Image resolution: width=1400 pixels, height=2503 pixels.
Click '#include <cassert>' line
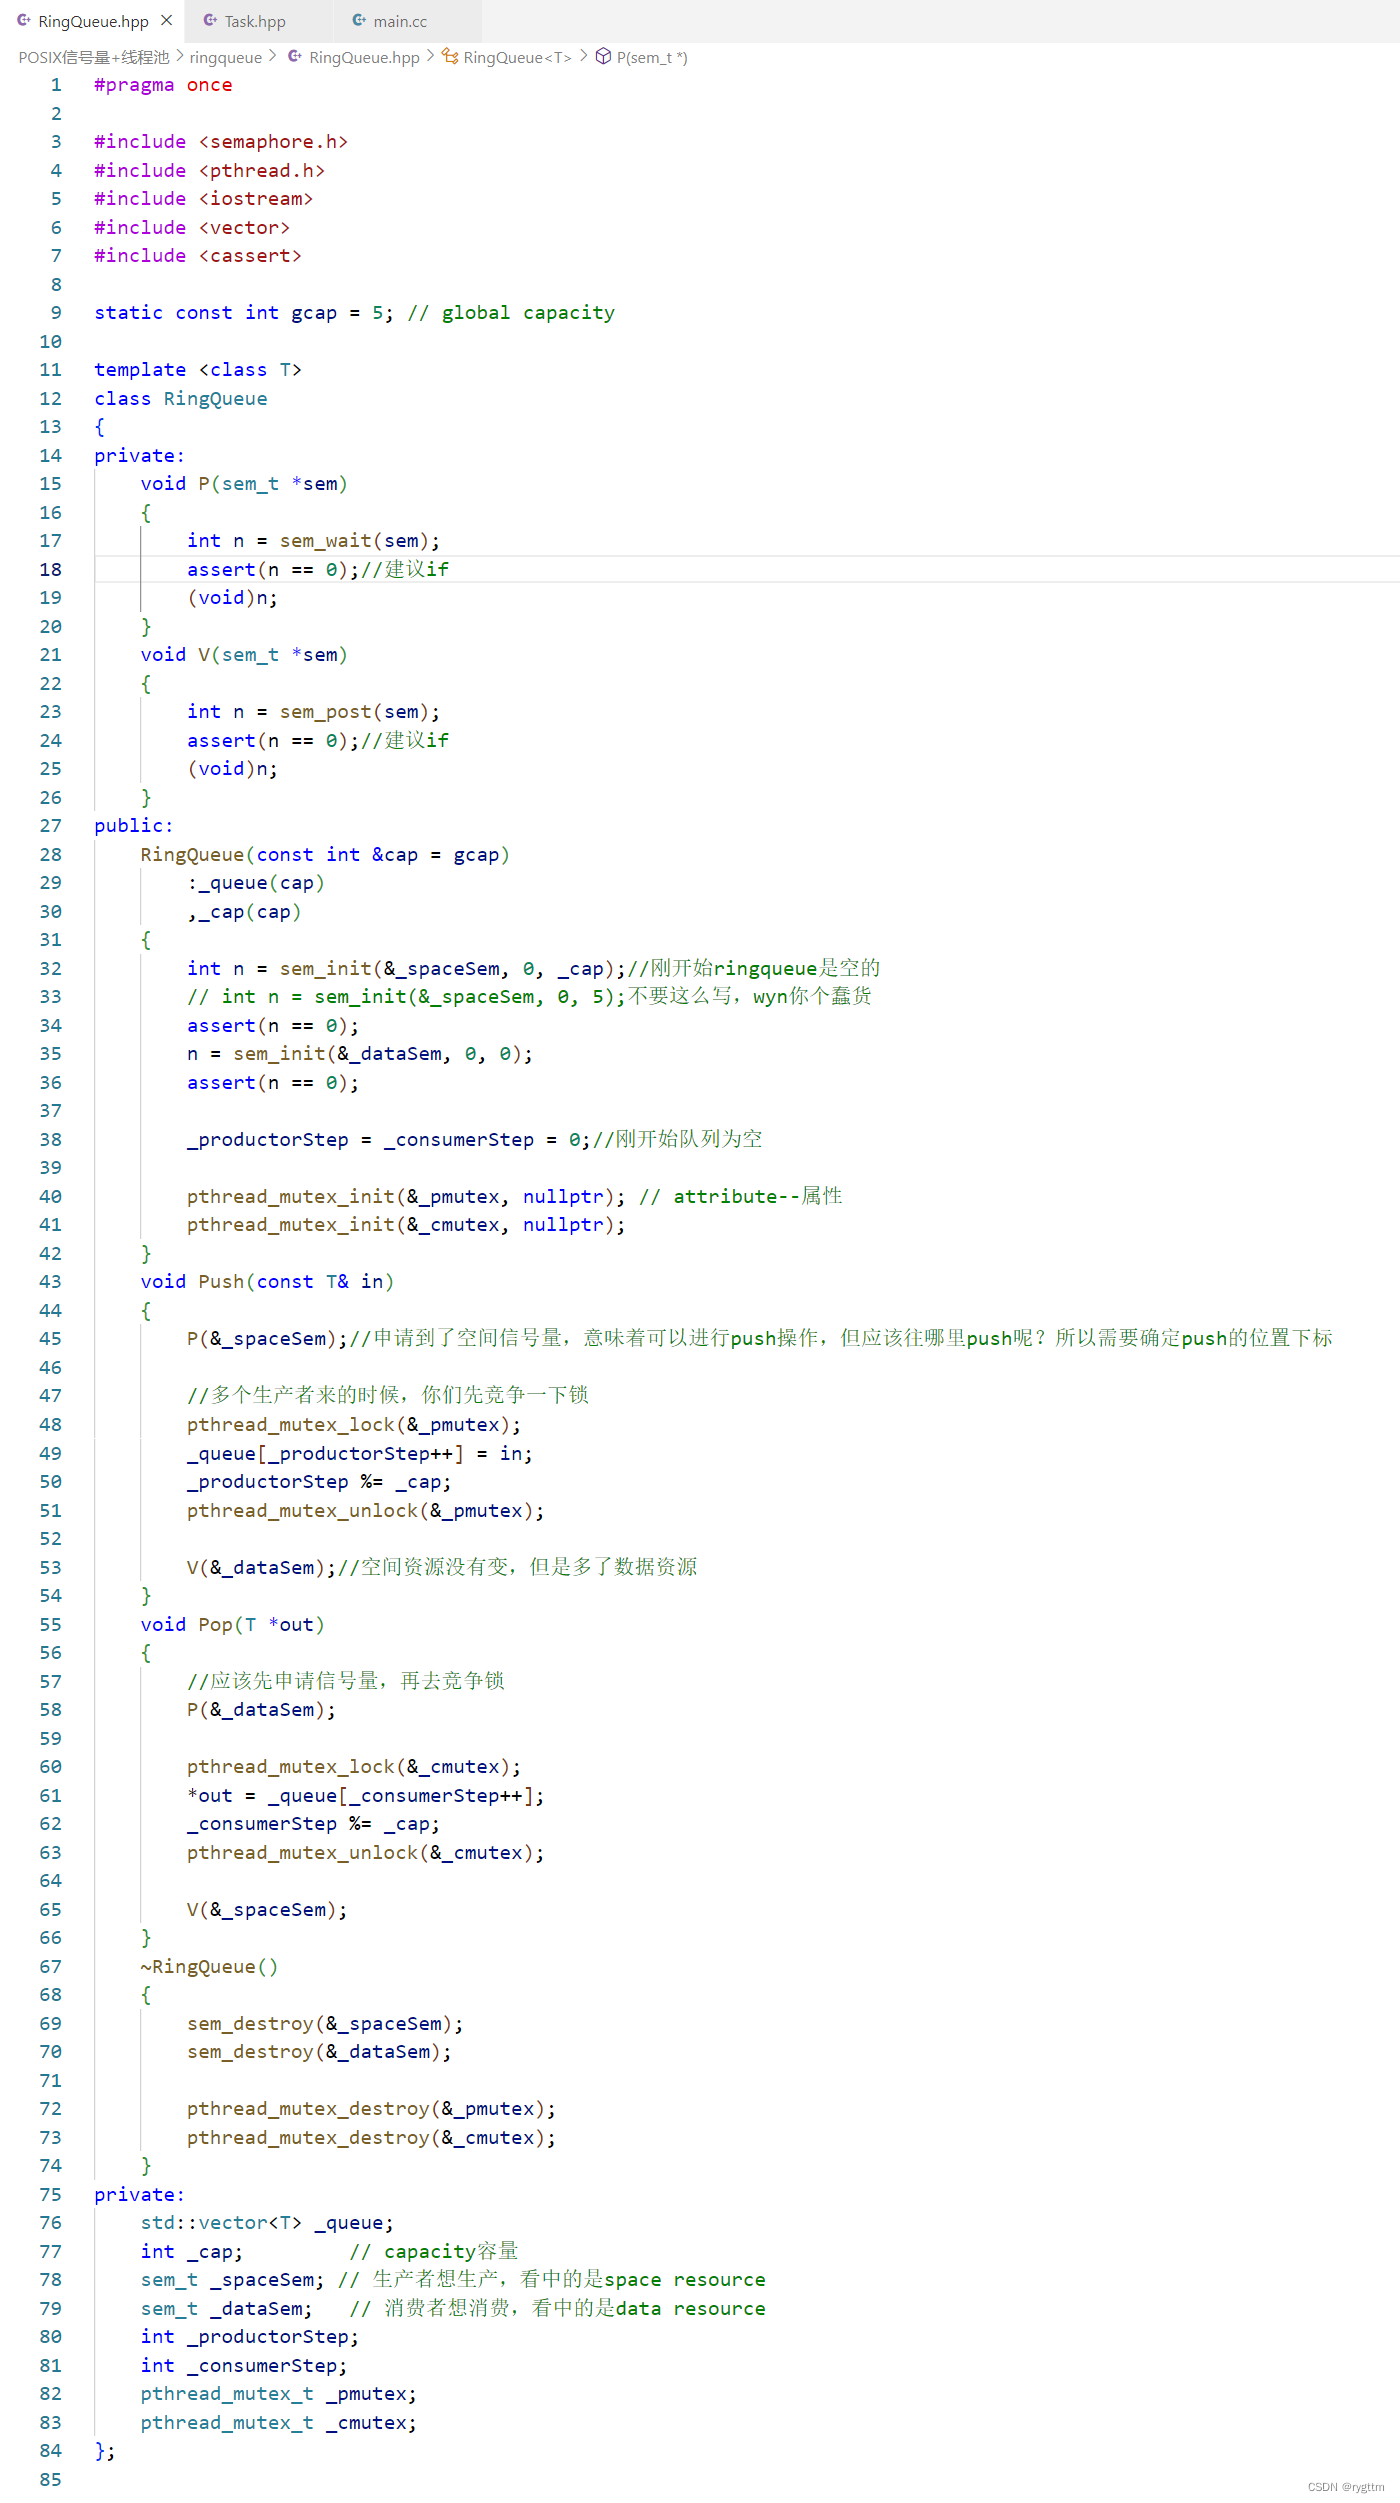[x=198, y=256]
